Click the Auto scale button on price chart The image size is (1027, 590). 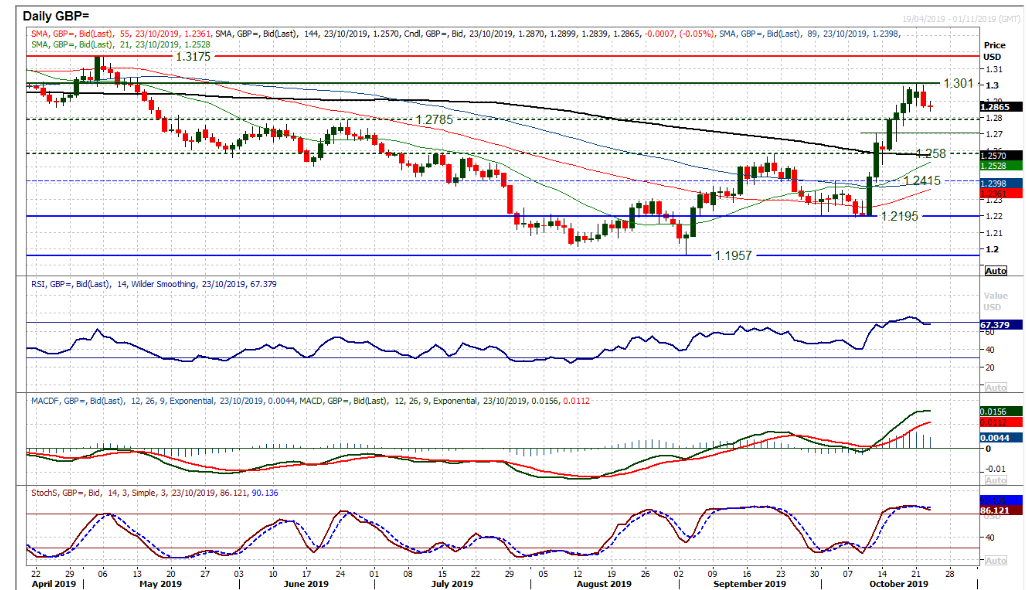point(996,271)
